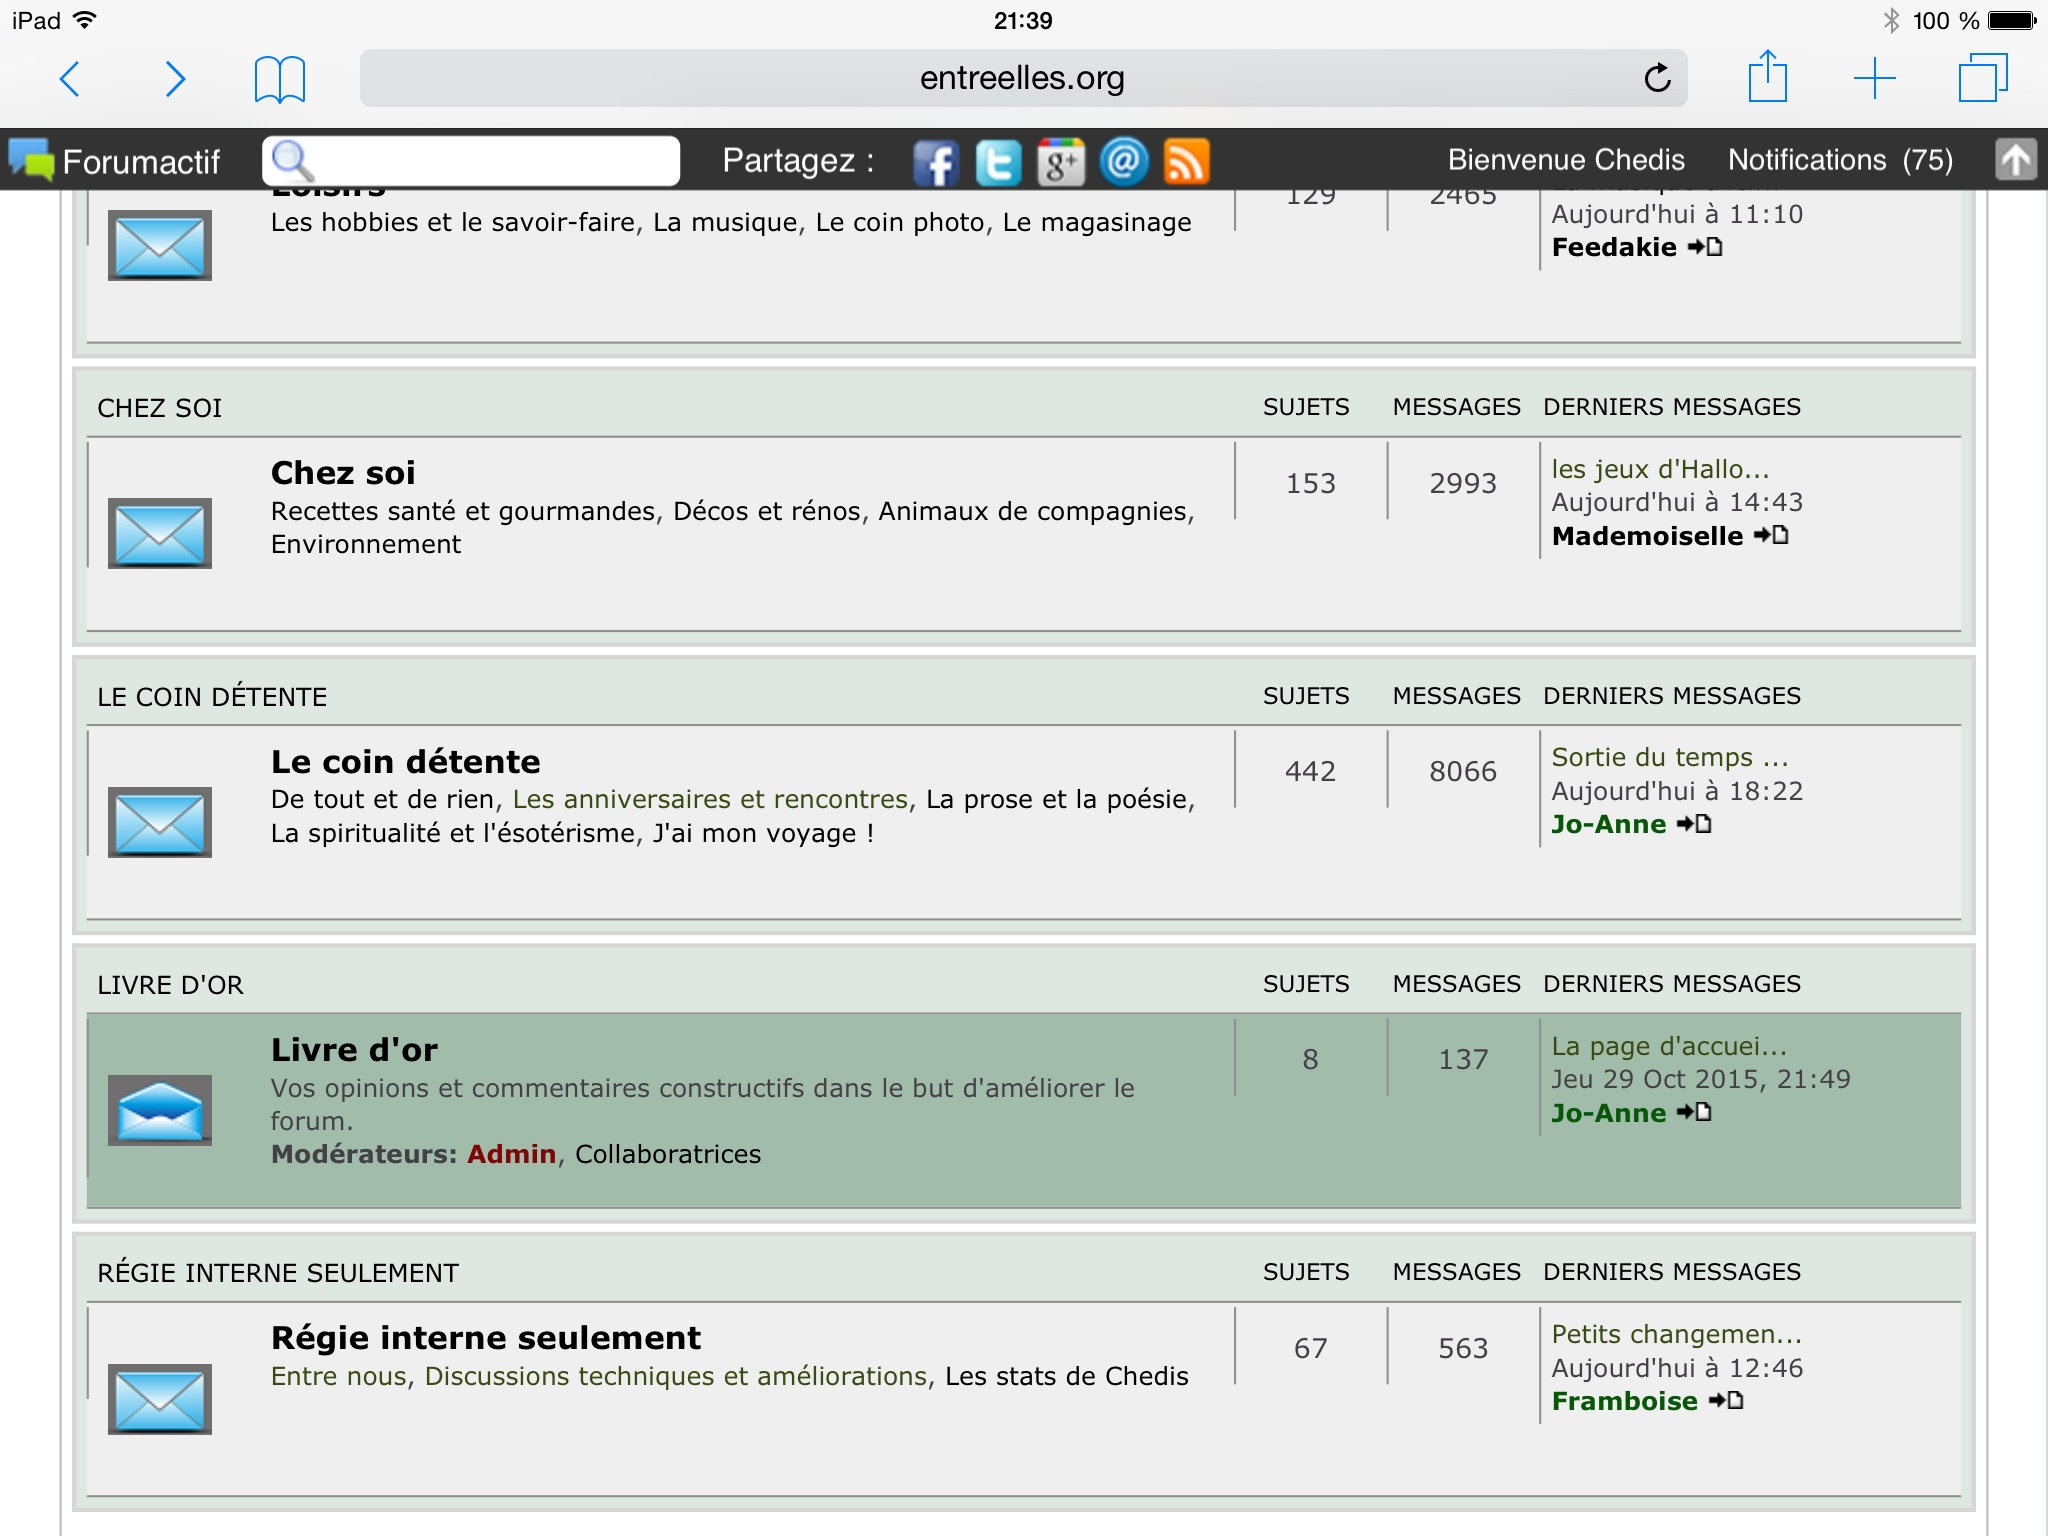Tap the Safari back arrow

click(x=69, y=79)
